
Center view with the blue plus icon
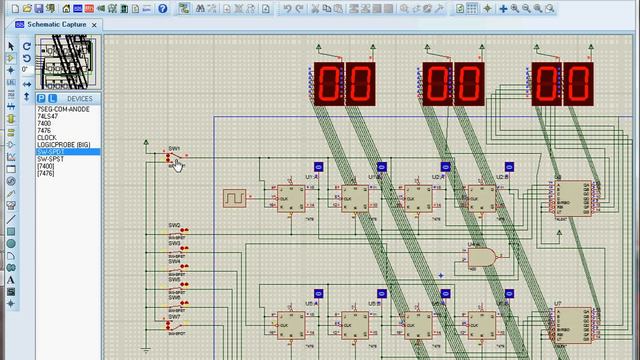coord(503,8)
